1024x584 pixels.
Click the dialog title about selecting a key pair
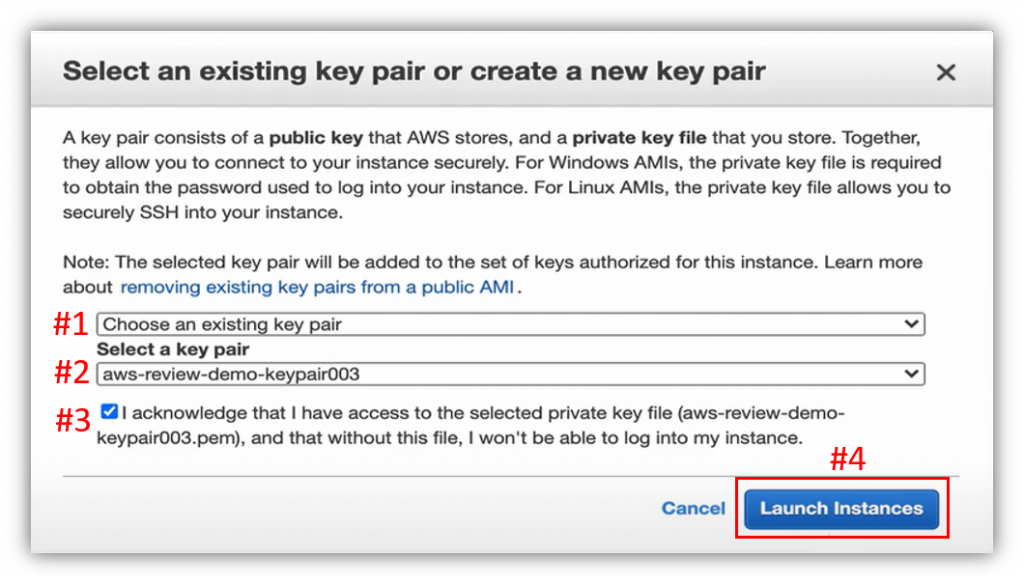414,71
